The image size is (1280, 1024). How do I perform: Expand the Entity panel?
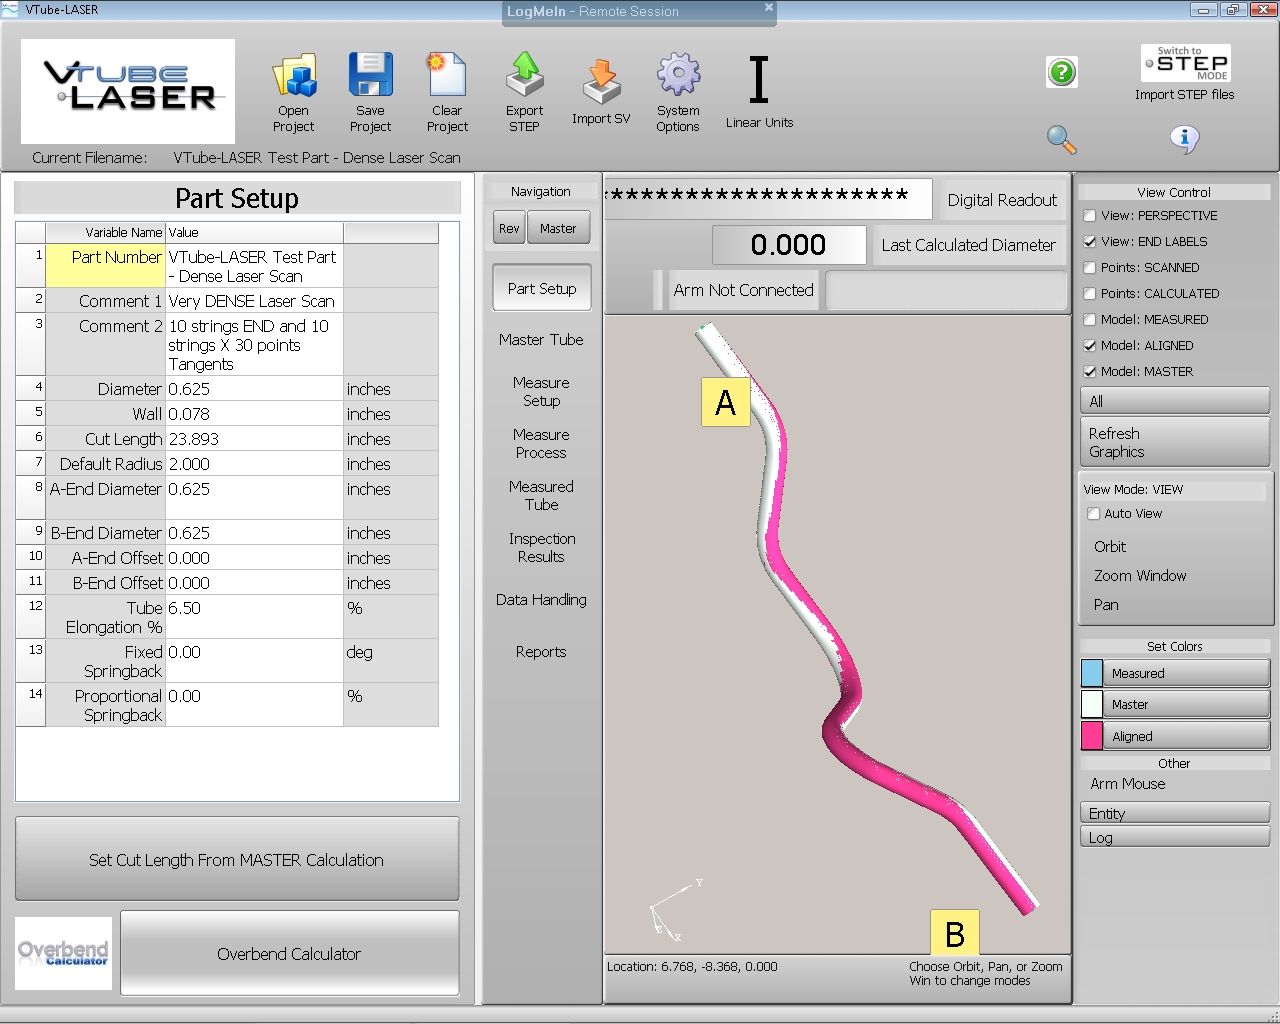pyautogui.click(x=1174, y=813)
